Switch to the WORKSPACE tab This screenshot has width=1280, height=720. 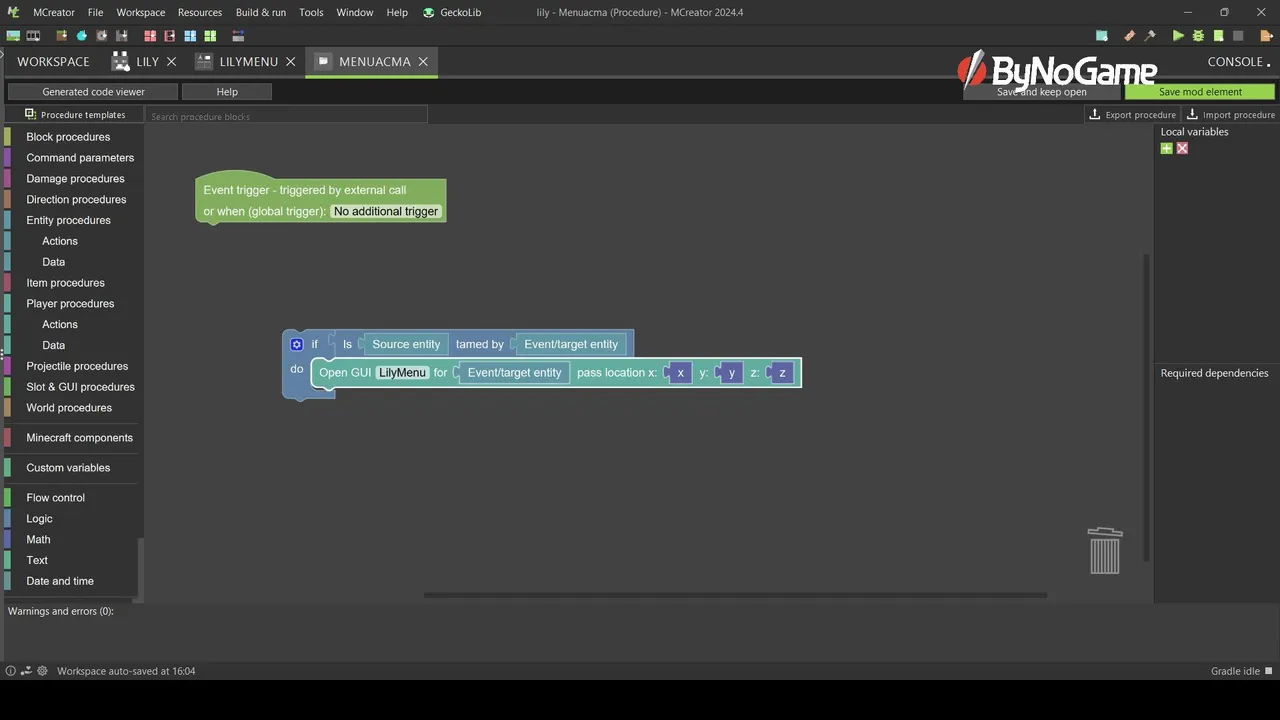[53, 62]
